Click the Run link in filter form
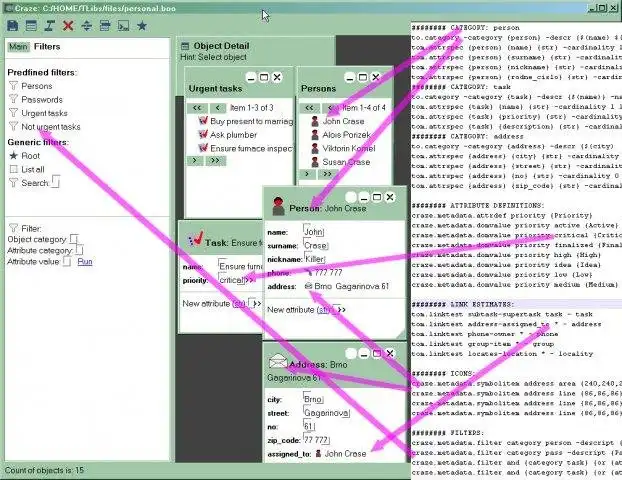The height and width of the screenshot is (480, 622). pyautogui.click(x=84, y=261)
